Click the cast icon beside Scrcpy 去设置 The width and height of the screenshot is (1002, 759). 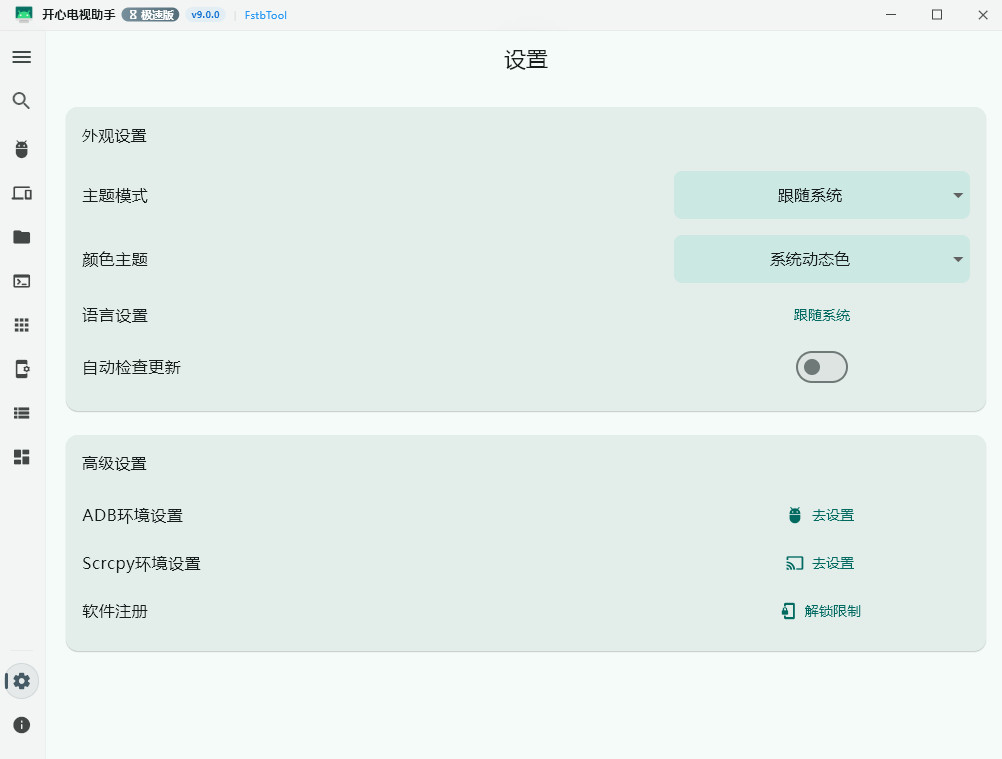point(794,563)
